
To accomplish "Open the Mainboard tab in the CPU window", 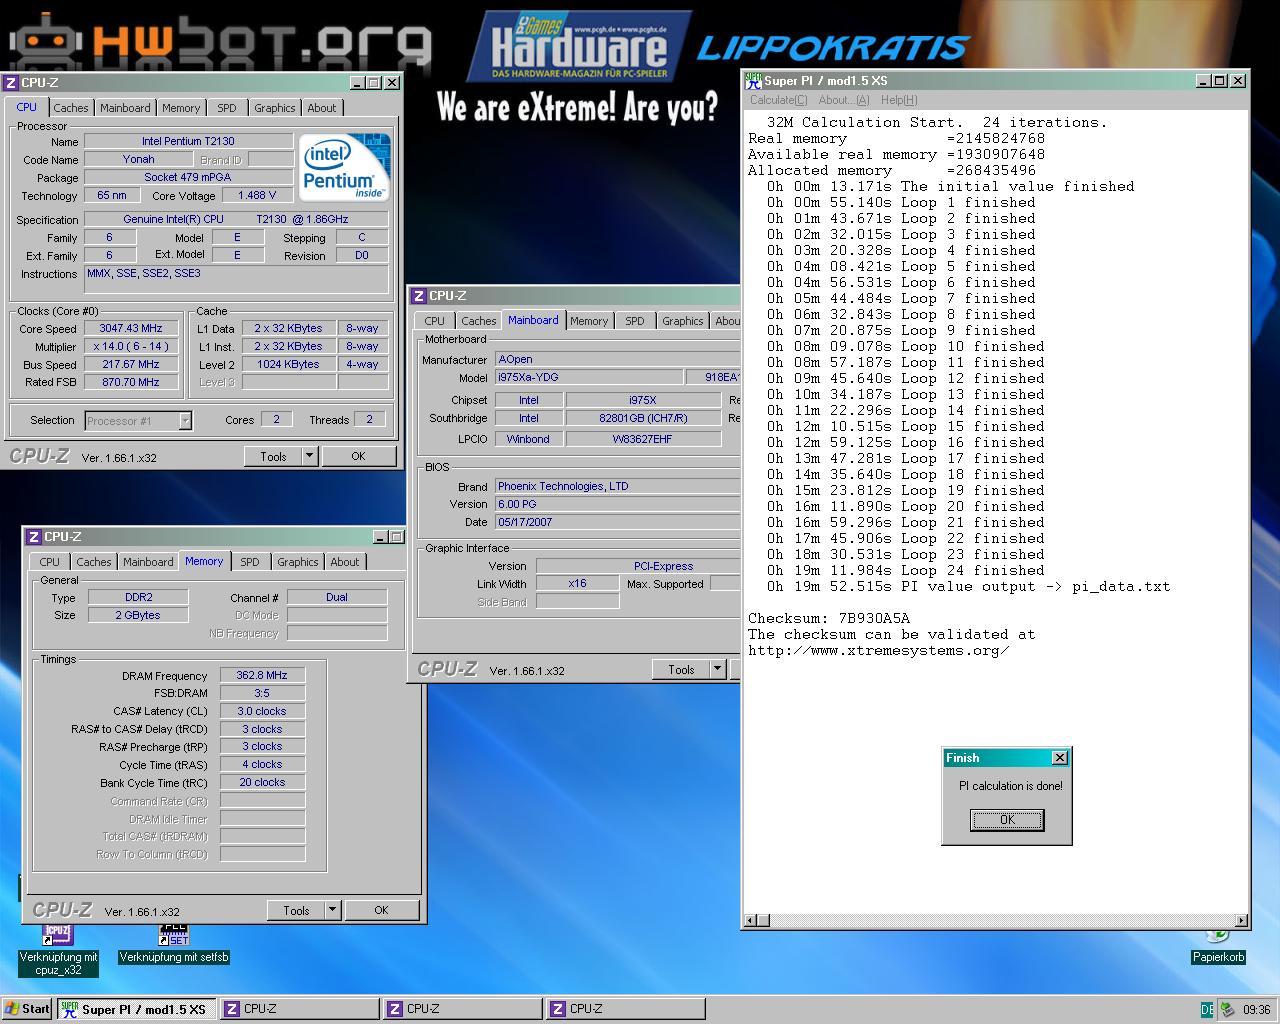I will click(125, 108).
